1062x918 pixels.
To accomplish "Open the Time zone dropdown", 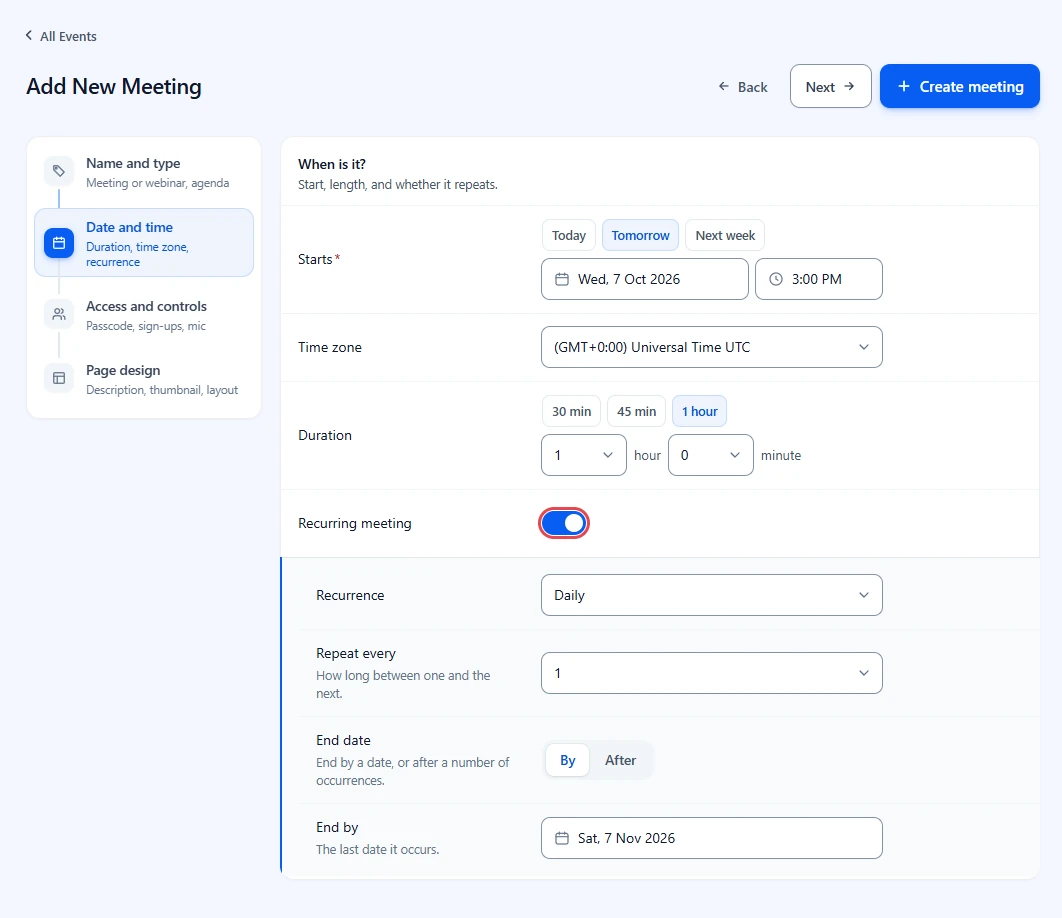I will [712, 347].
